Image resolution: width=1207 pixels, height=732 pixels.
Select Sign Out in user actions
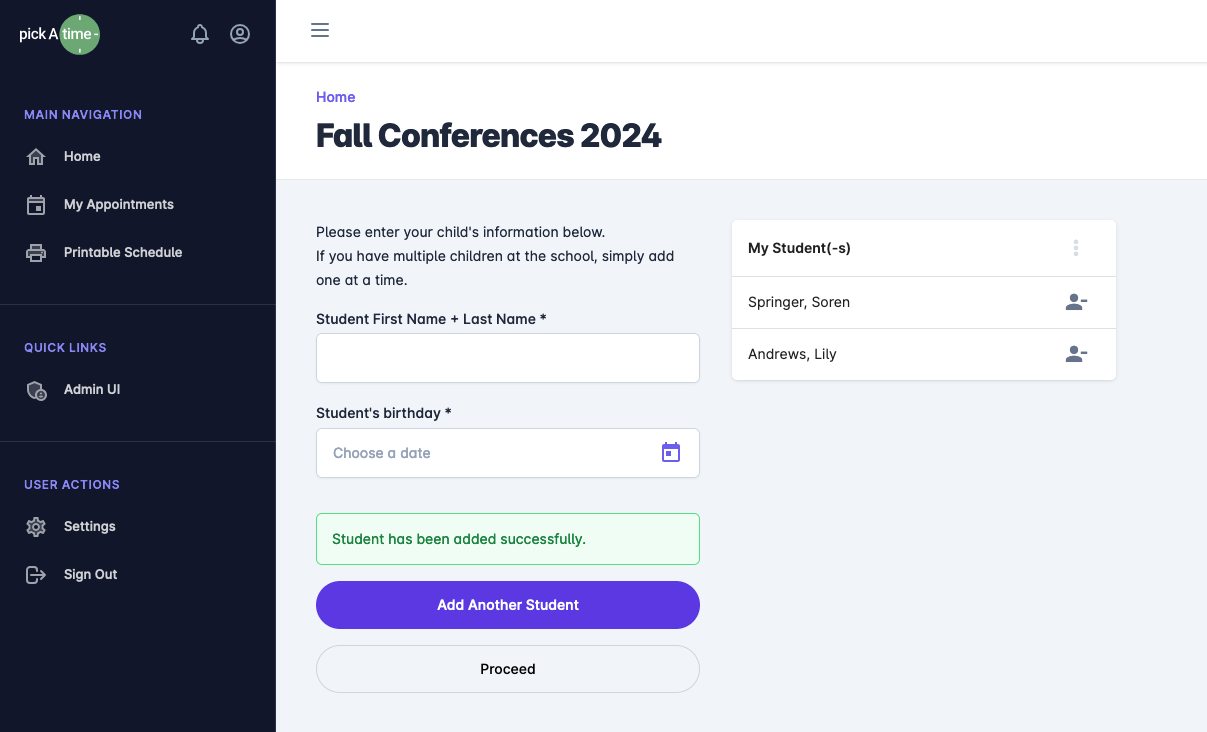tap(90, 575)
